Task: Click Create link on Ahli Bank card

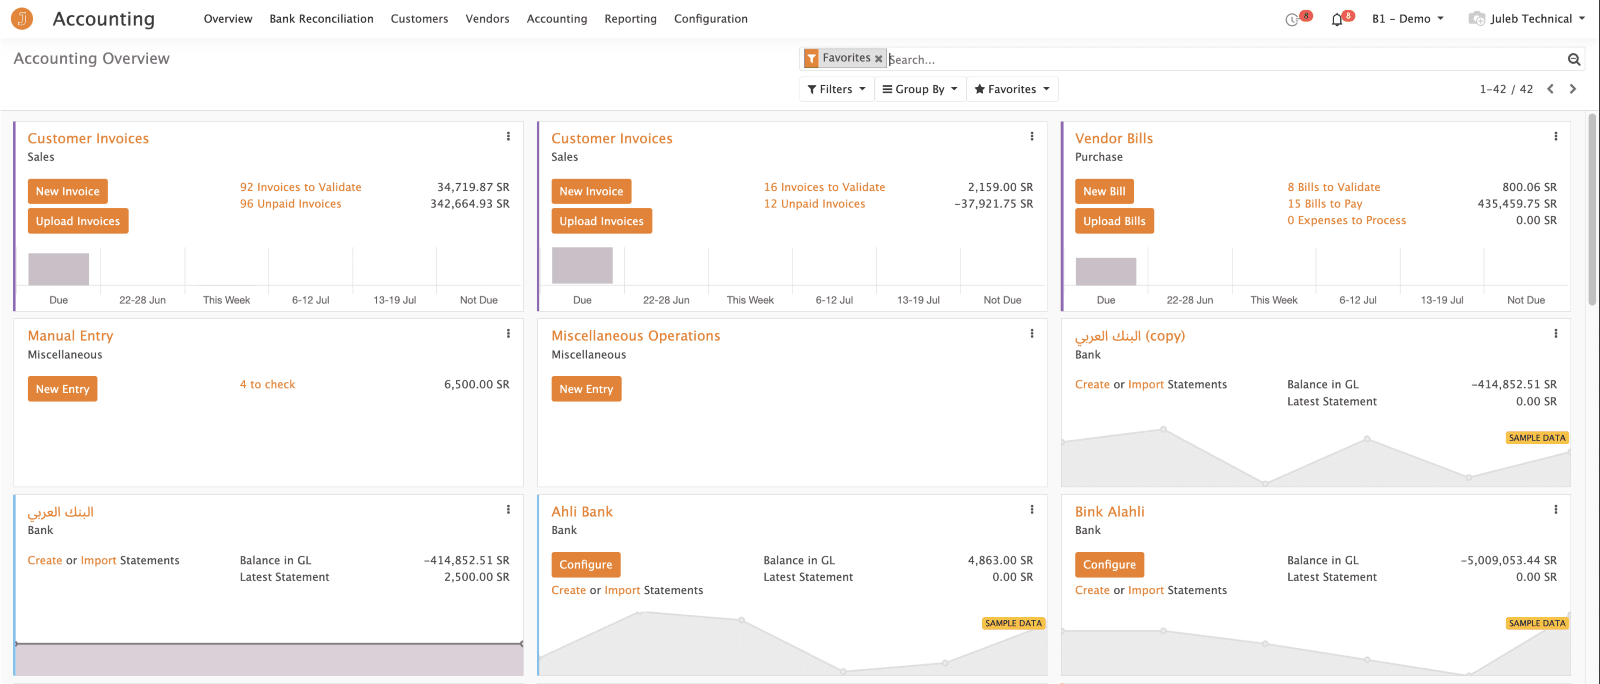Action: 568,590
